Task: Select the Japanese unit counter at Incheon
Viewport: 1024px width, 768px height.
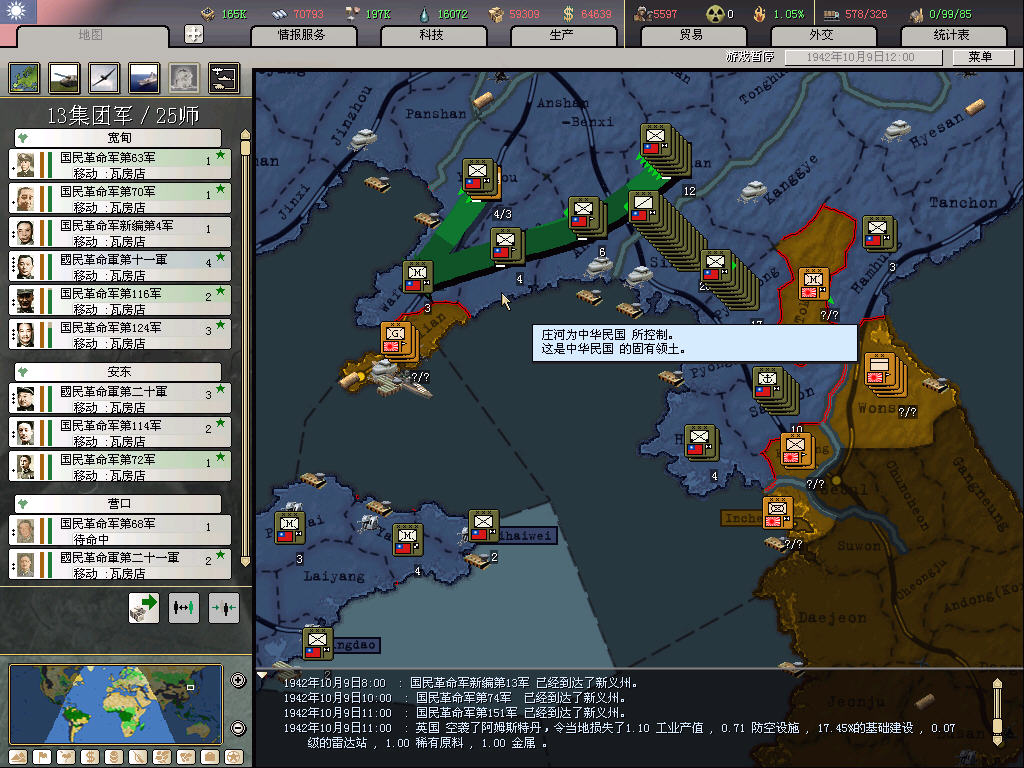Action: [778, 513]
